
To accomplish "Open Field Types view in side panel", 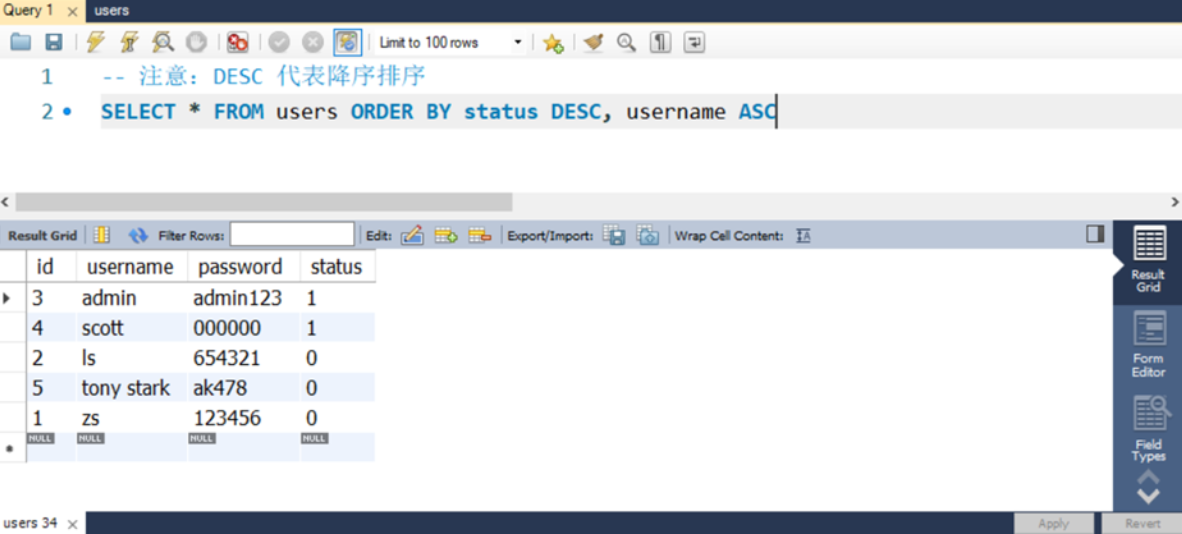I will [x=1148, y=429].
